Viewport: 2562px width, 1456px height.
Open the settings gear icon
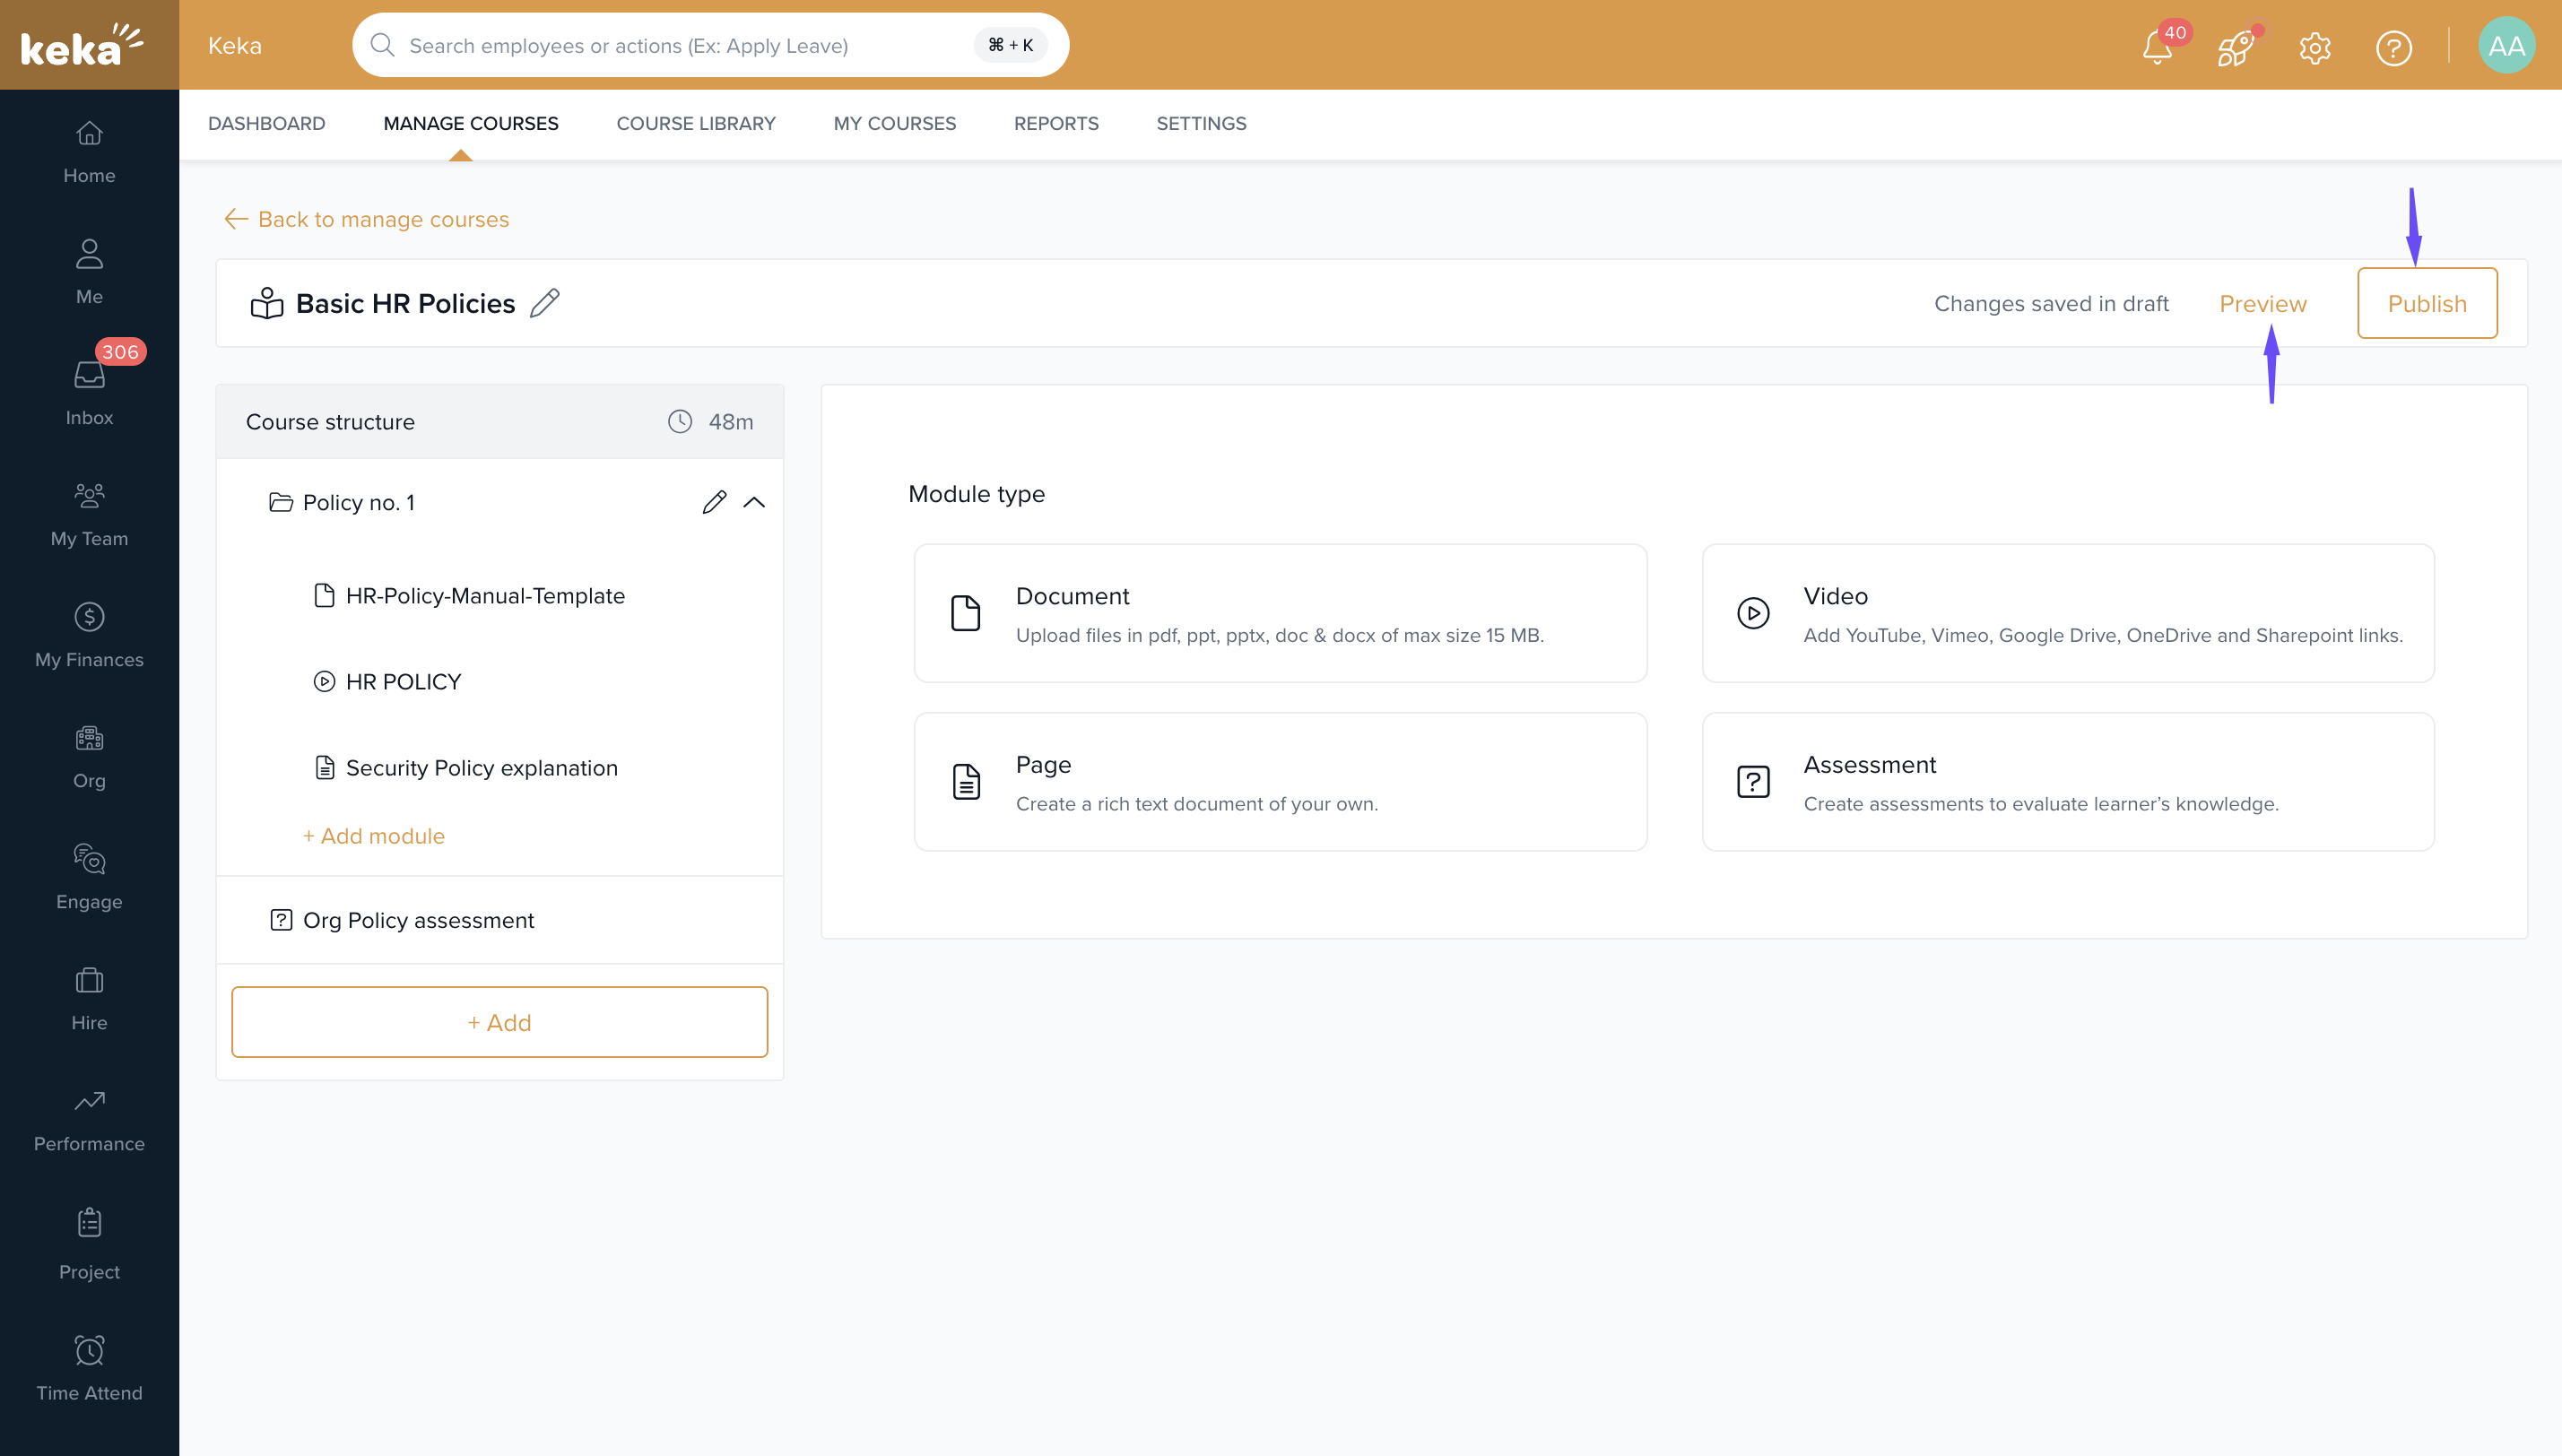click(2314, 47)
